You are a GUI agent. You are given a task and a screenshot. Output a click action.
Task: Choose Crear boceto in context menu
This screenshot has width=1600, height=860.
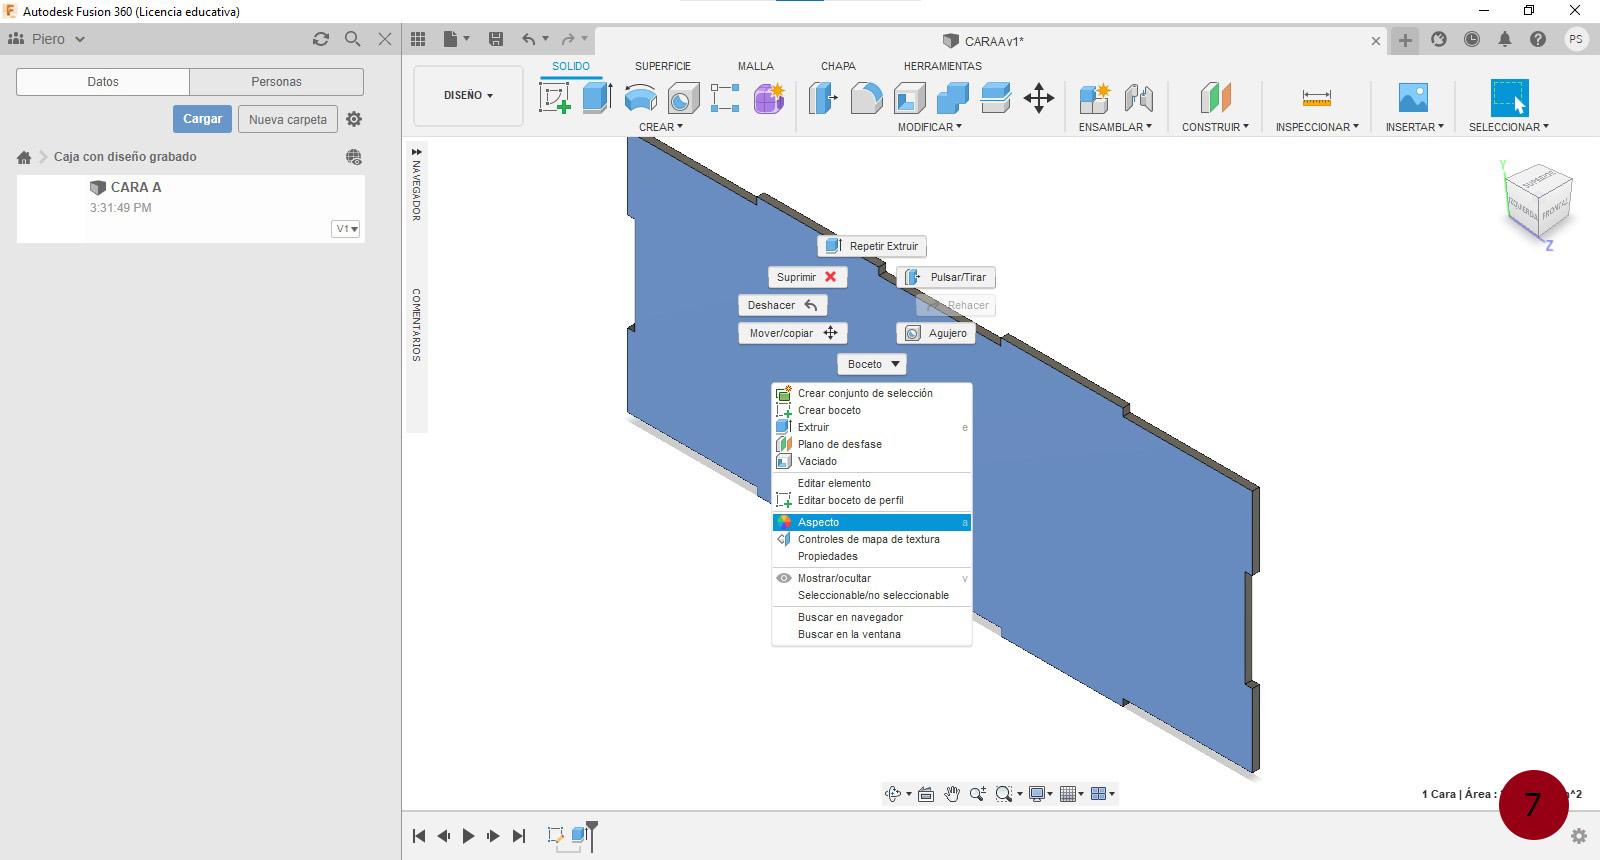pos(872,410)
